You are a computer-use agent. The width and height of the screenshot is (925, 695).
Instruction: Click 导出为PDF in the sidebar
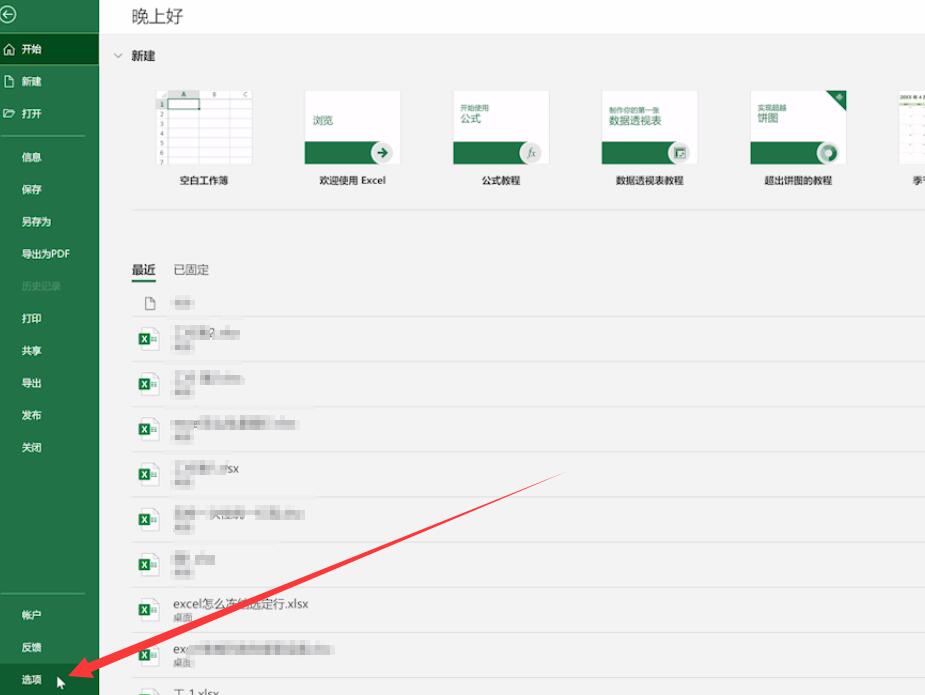pyautogui.click(x=45, y=254)
